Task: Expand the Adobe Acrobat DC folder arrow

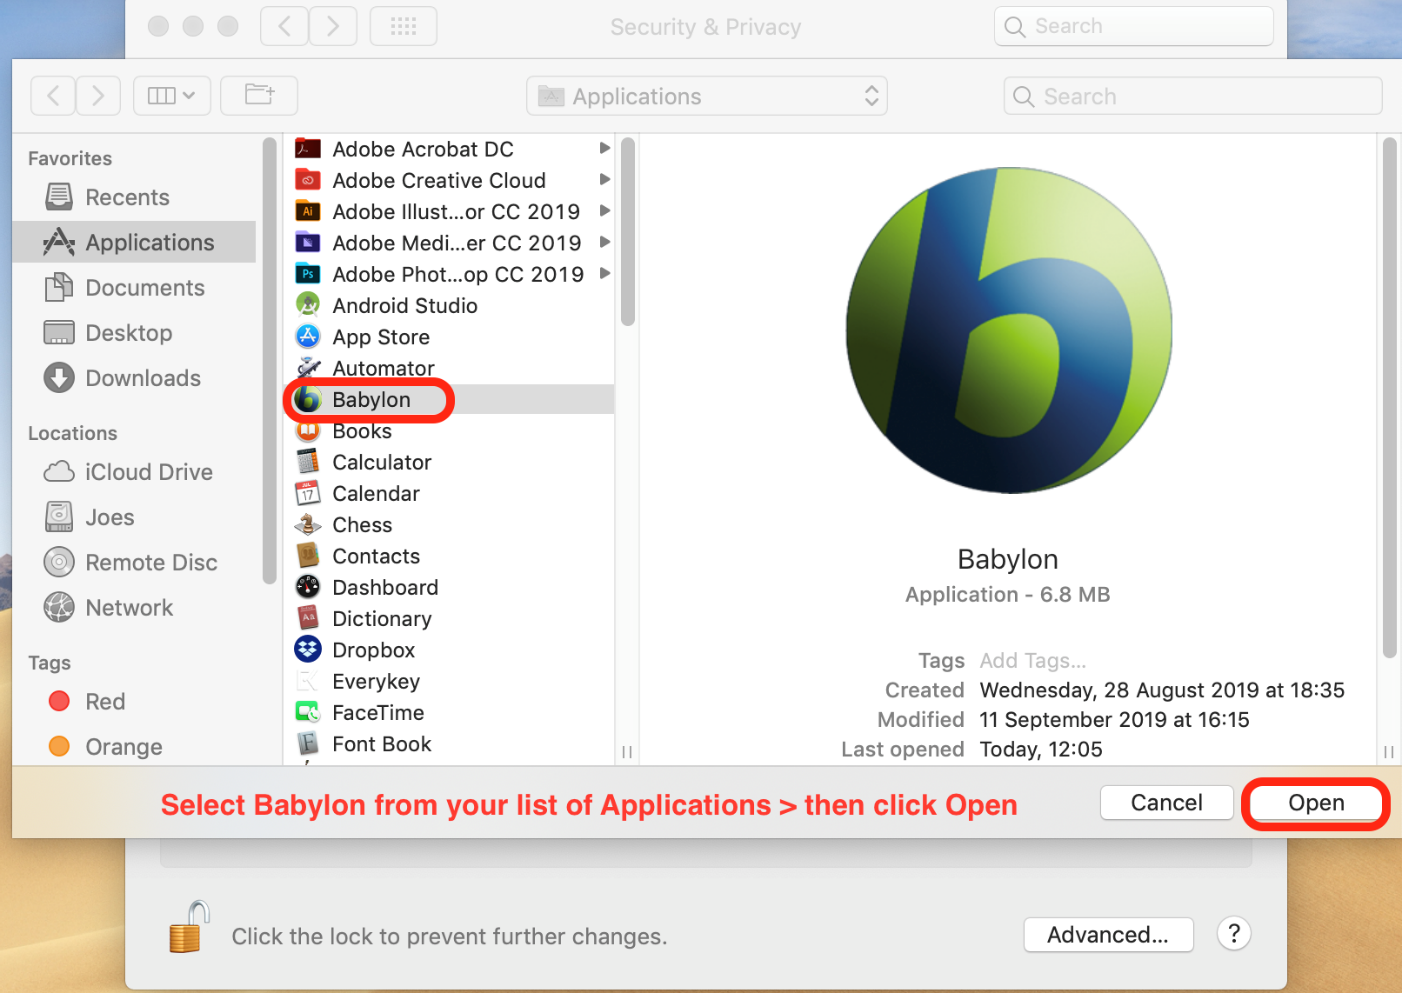Action: [605, 148]
